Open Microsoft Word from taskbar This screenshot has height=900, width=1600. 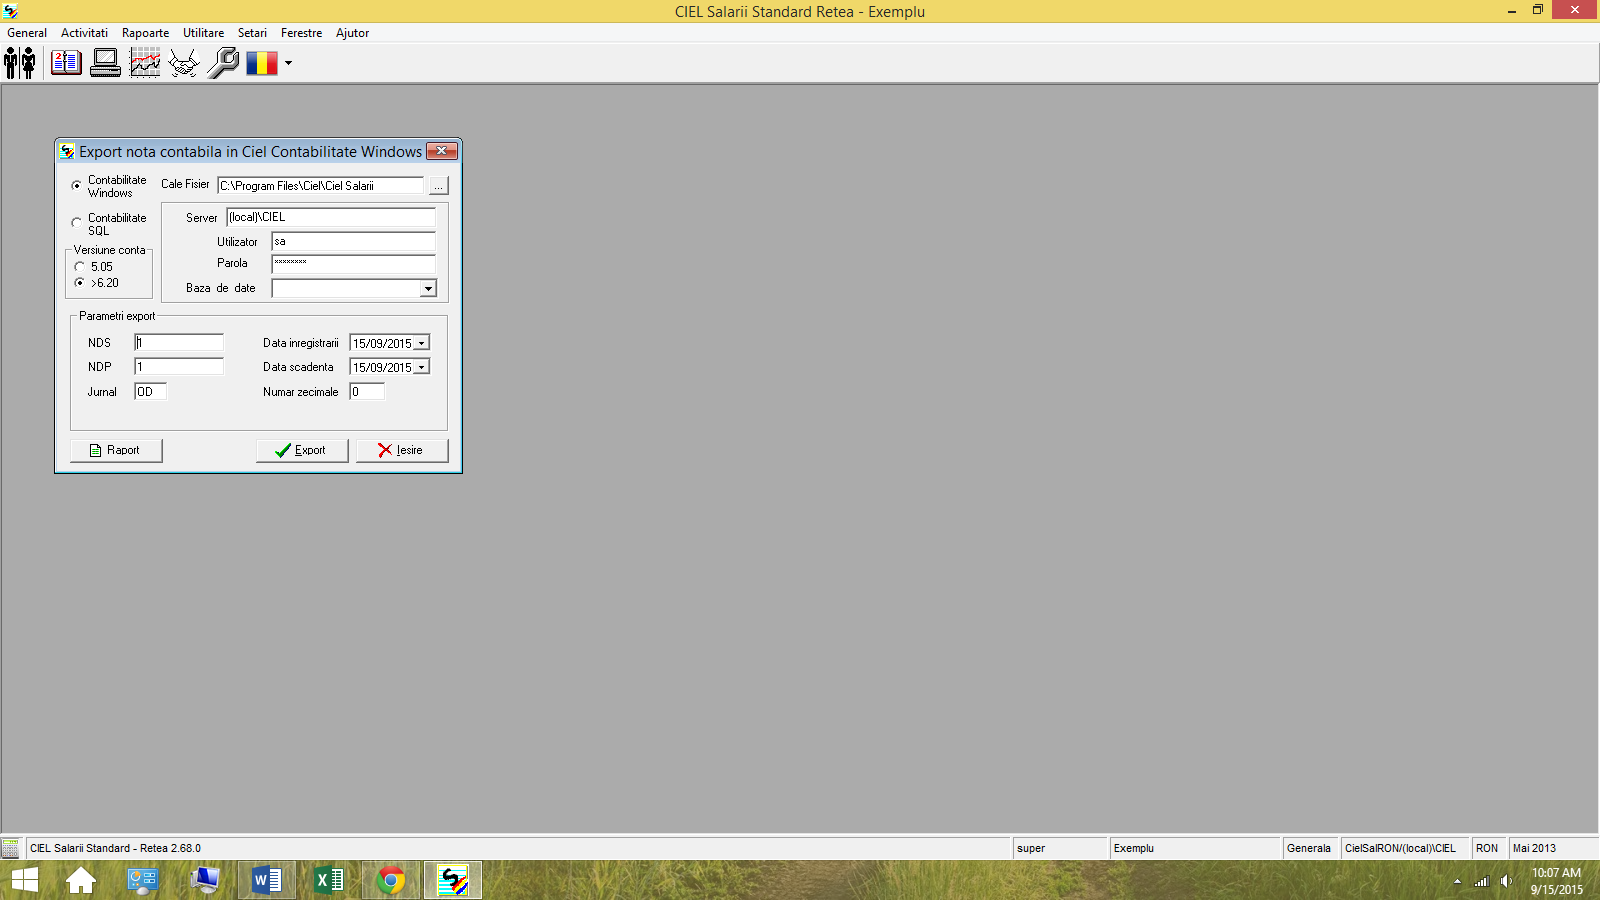pyautogui.click(x=267, y=880)
